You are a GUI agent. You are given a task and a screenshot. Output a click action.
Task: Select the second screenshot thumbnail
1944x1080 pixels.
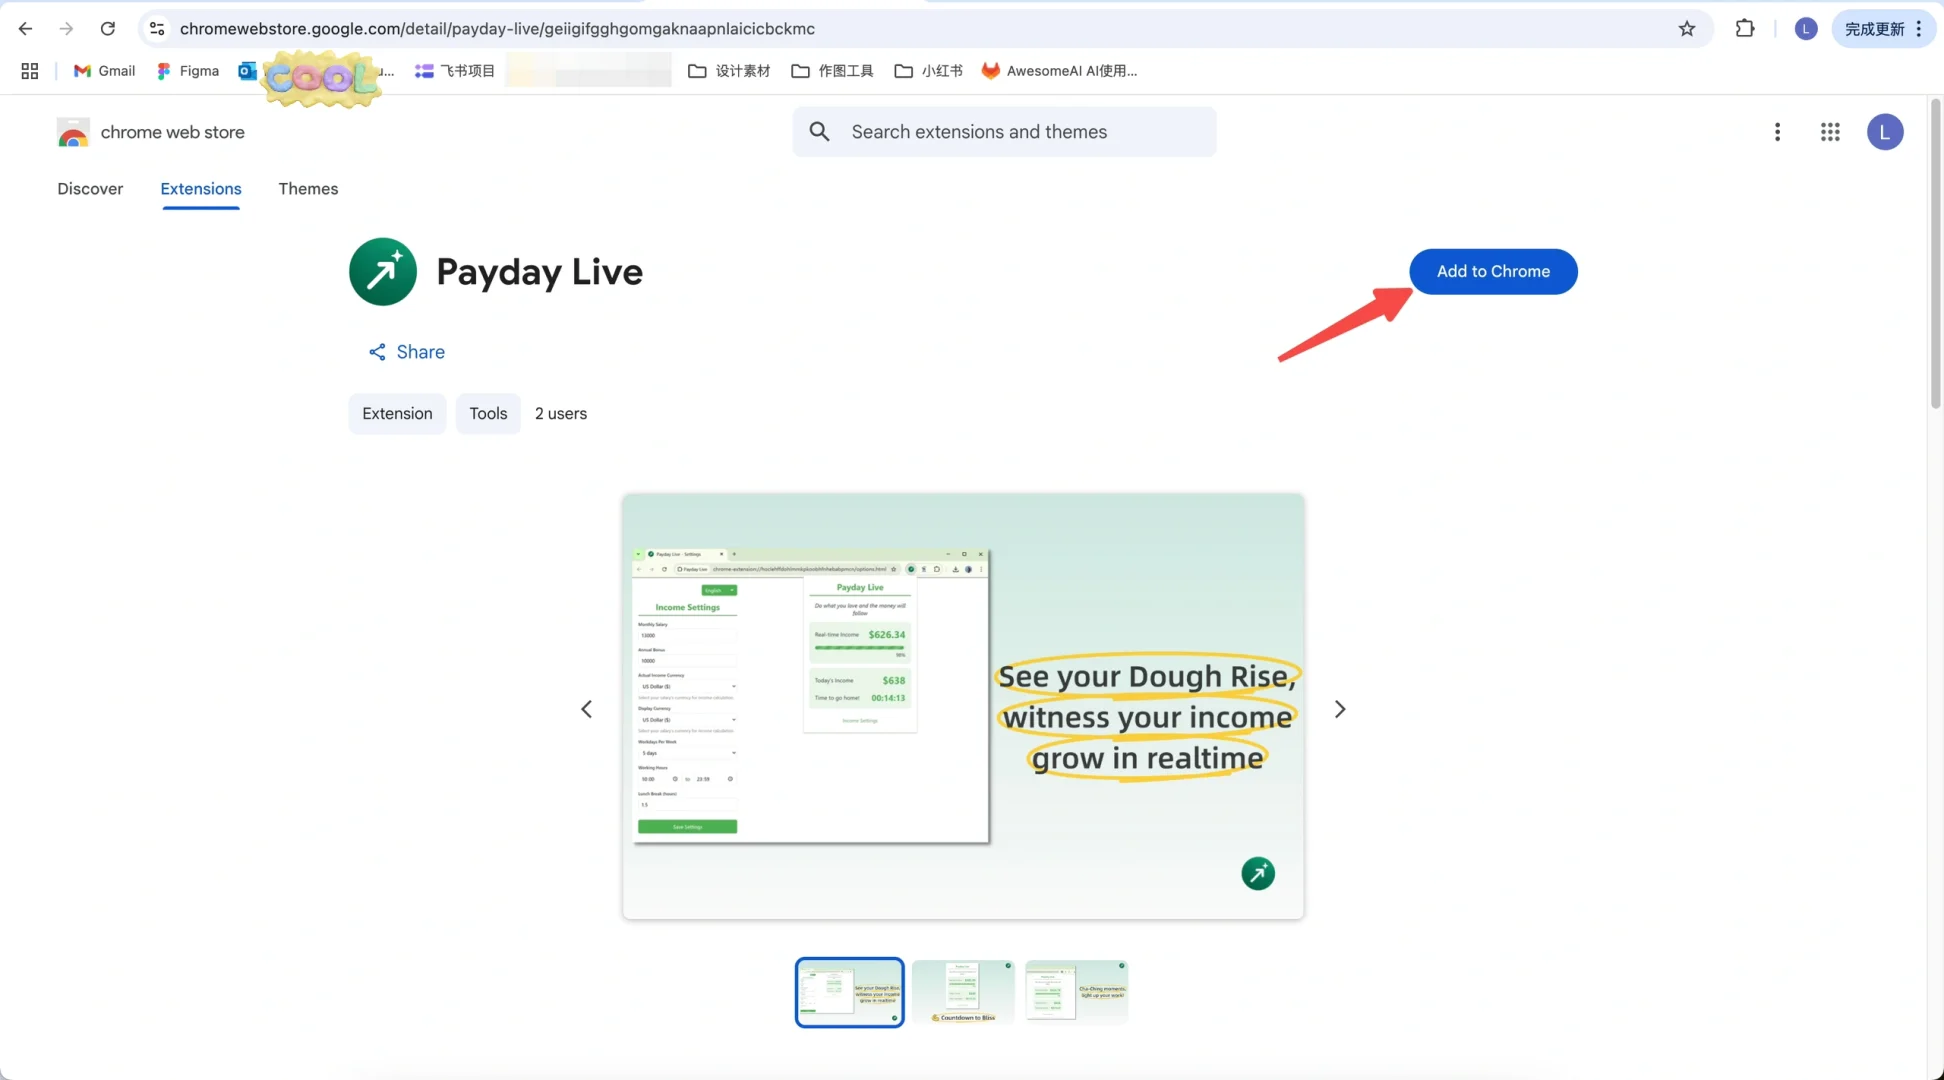click(963, 992)
